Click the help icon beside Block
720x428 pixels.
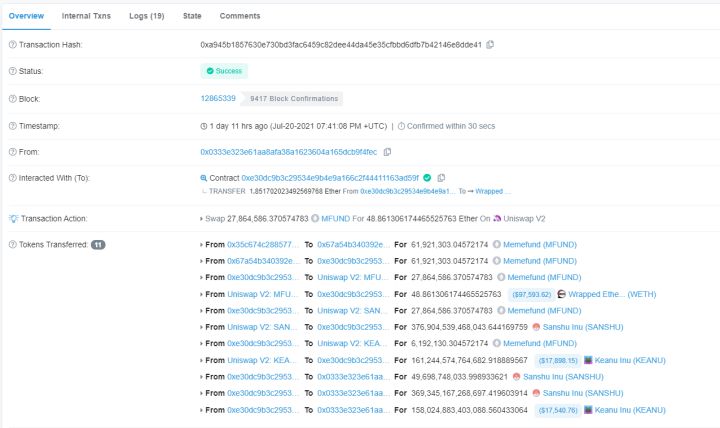13,99
